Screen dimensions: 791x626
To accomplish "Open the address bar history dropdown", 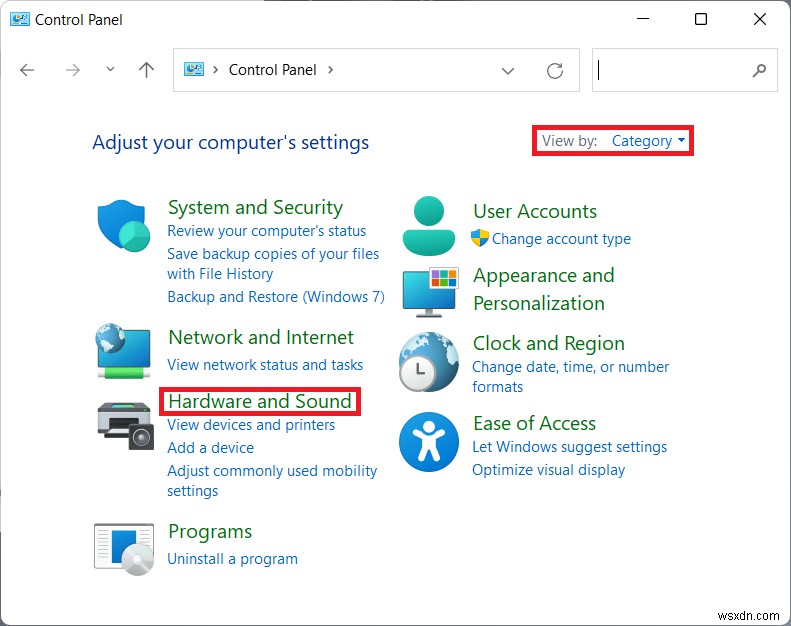I will click(508, 70).
